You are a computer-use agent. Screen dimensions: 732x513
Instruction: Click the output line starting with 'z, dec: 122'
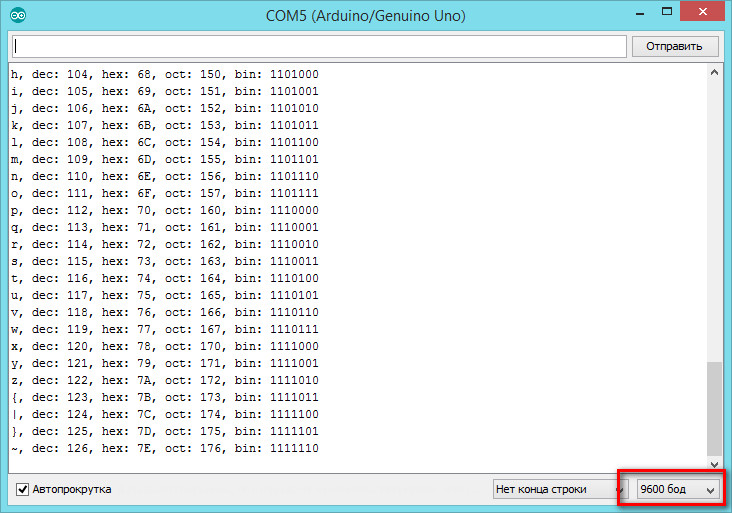(165, 380)
